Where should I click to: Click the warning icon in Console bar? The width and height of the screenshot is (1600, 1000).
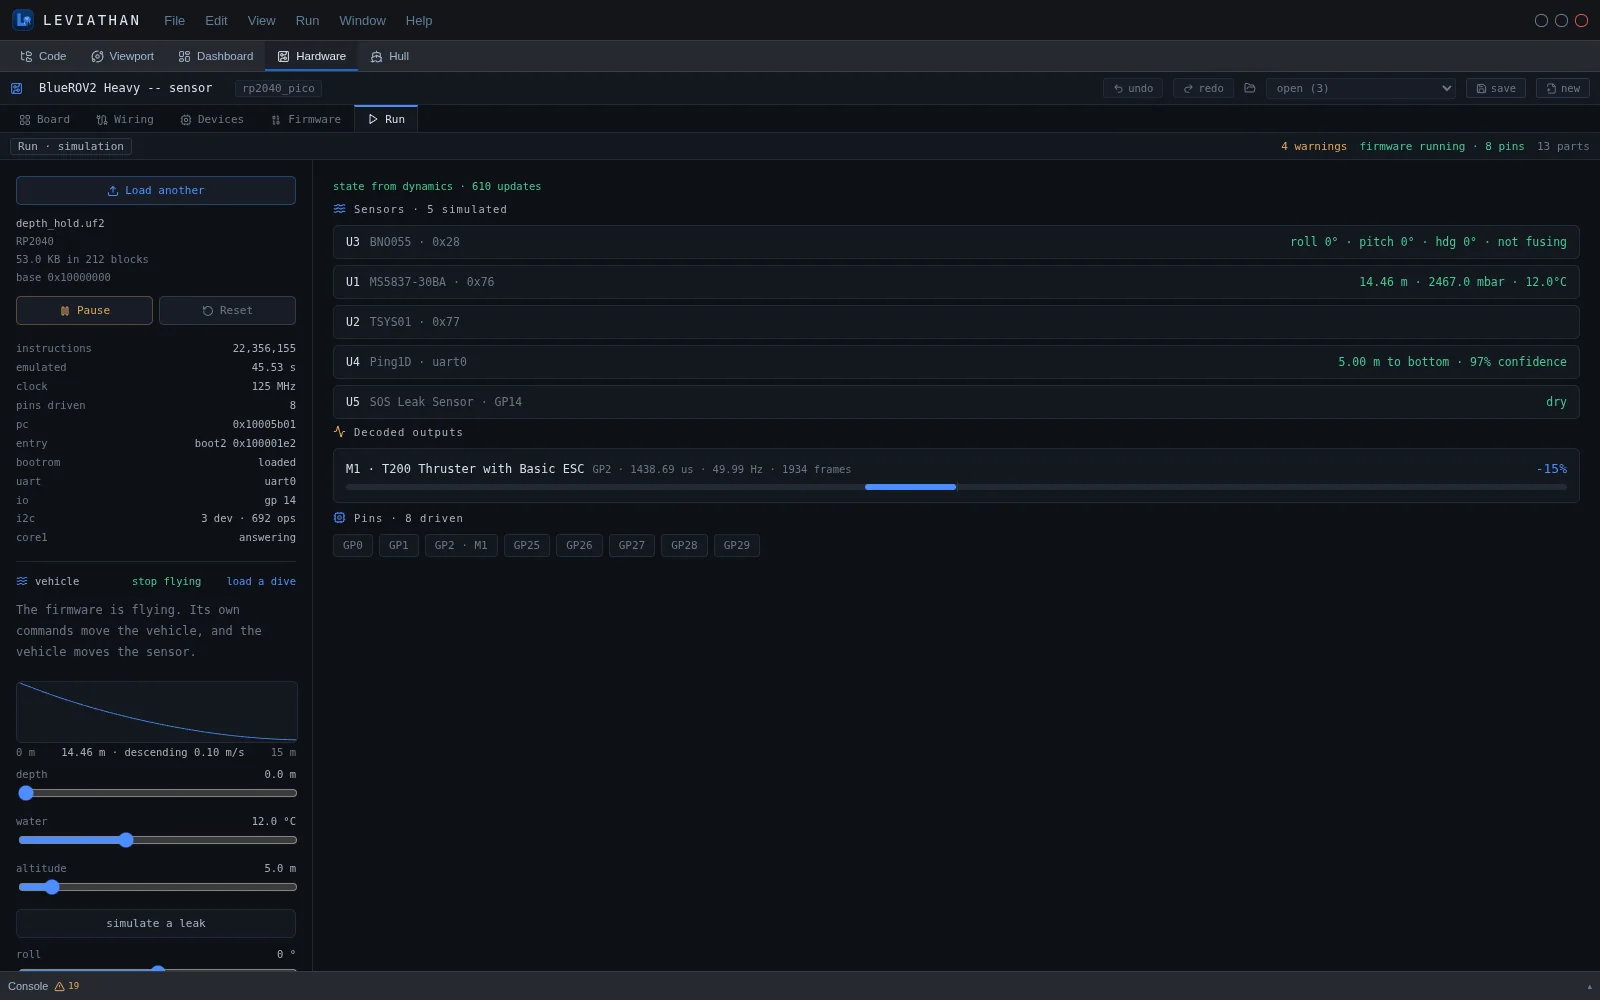(60, 986)
